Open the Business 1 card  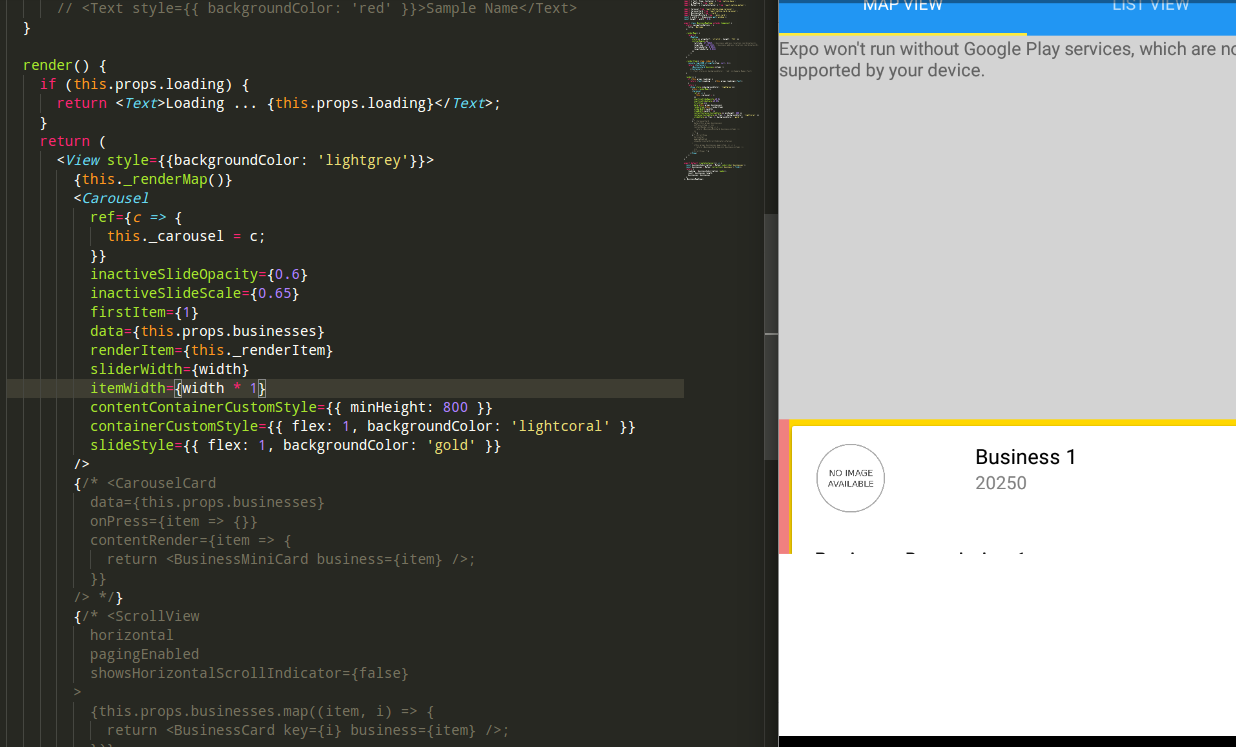pos(1025,457)
